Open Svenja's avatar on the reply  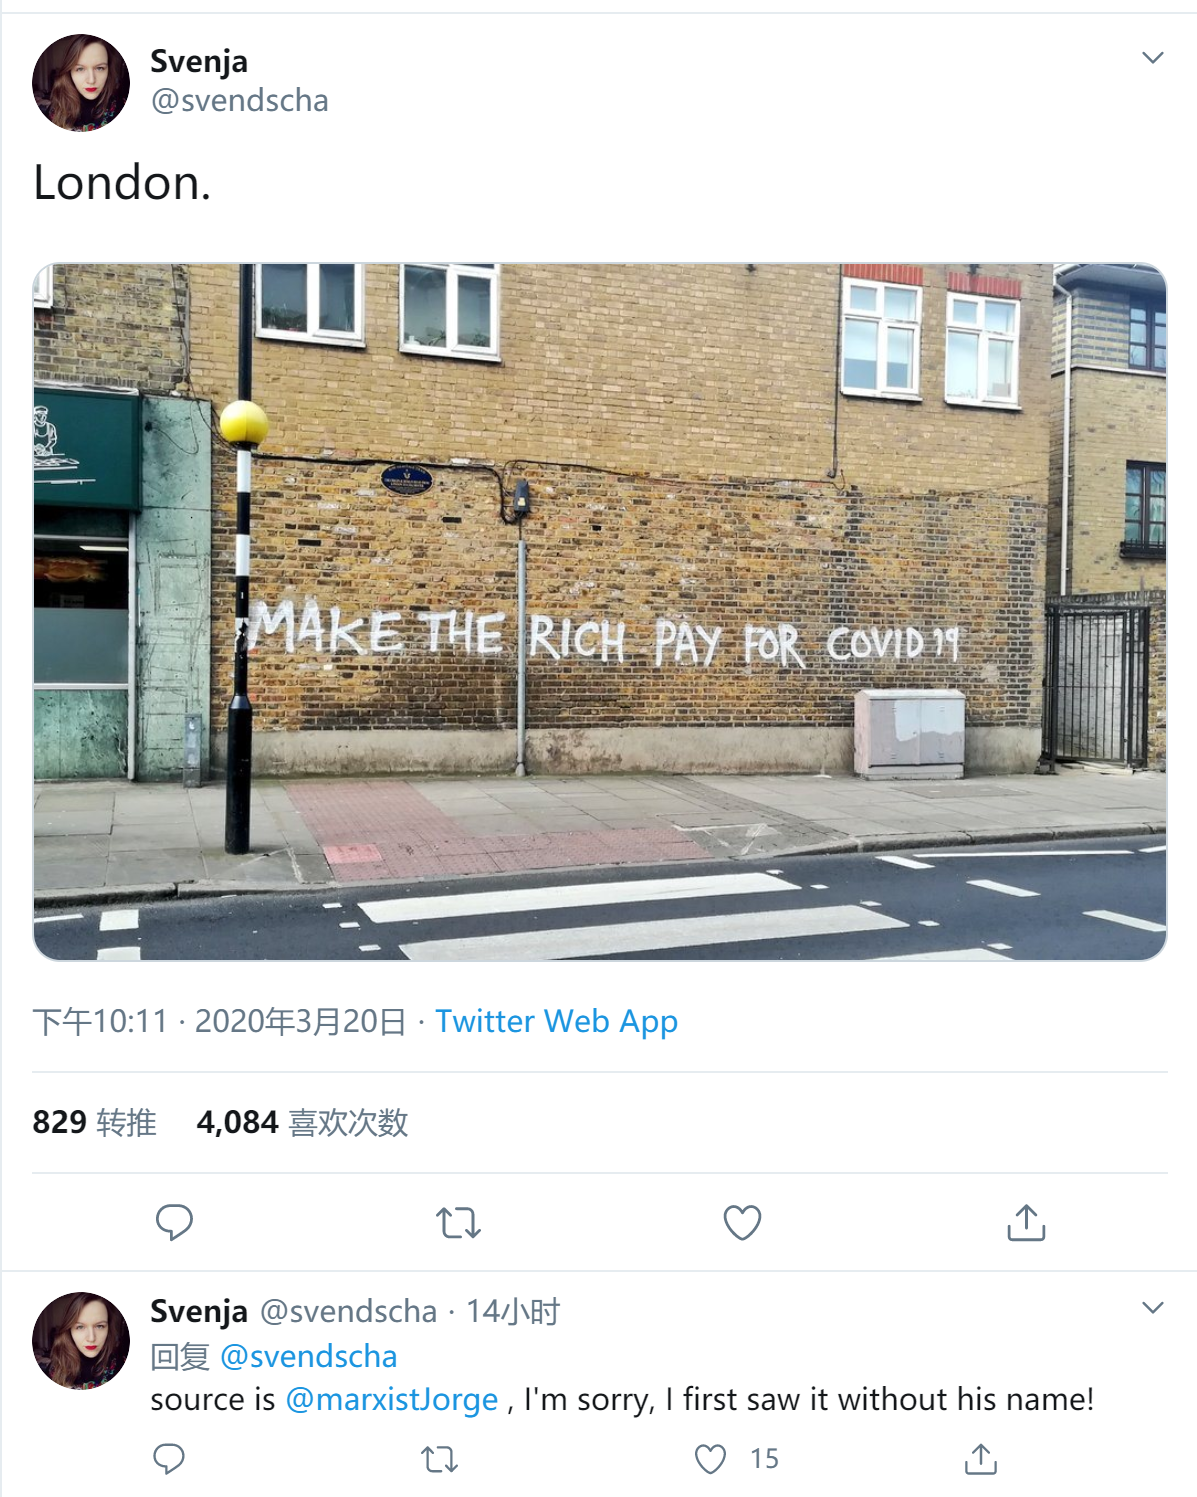click(x=81, y=1340)
